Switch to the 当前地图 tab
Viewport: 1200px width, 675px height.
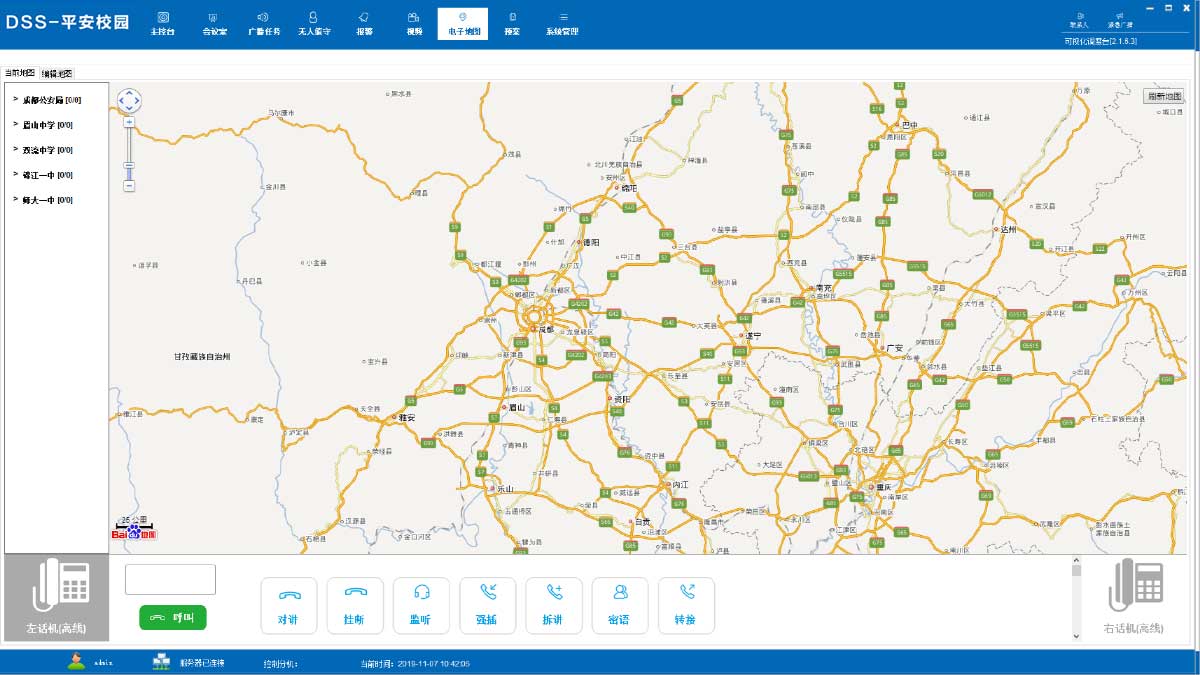coord(19,74)
